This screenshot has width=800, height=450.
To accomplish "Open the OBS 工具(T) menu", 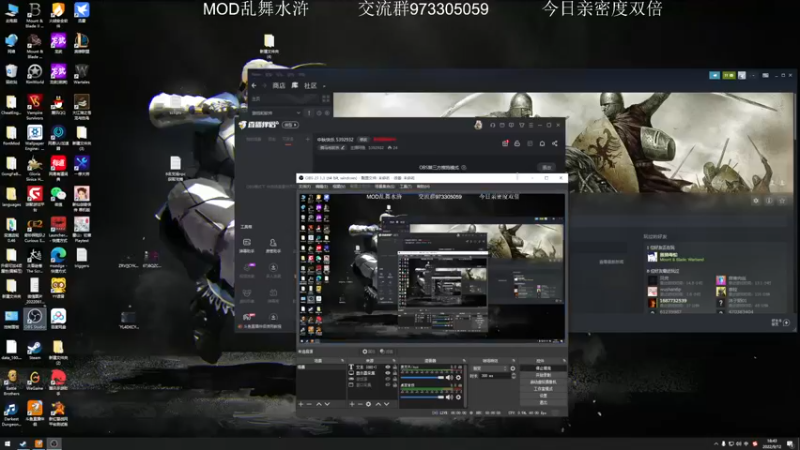I will (405, 187).
